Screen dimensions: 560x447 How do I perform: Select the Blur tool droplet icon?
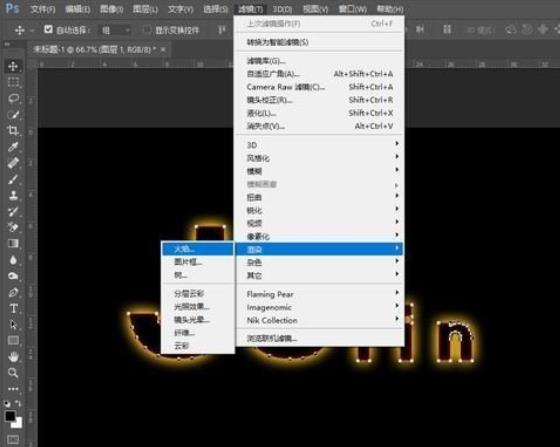[x=13, y=260]
